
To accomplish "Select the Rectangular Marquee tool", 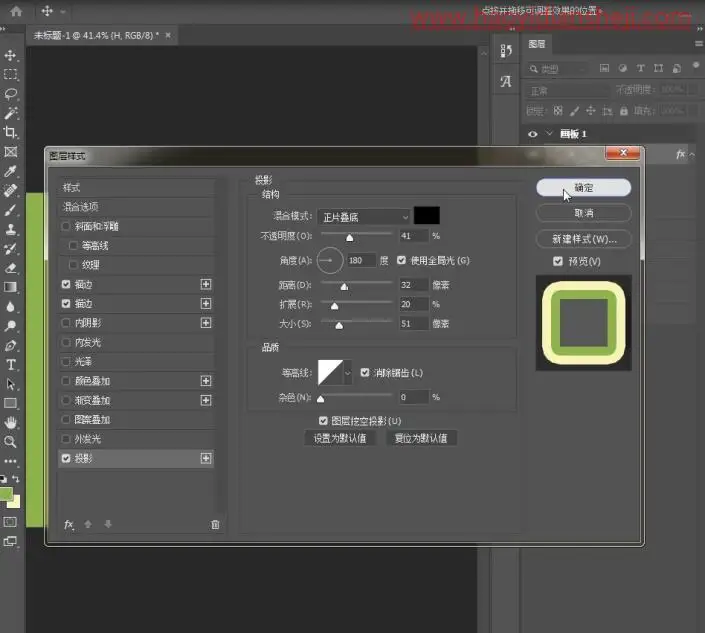I will (x=10, y=75).
